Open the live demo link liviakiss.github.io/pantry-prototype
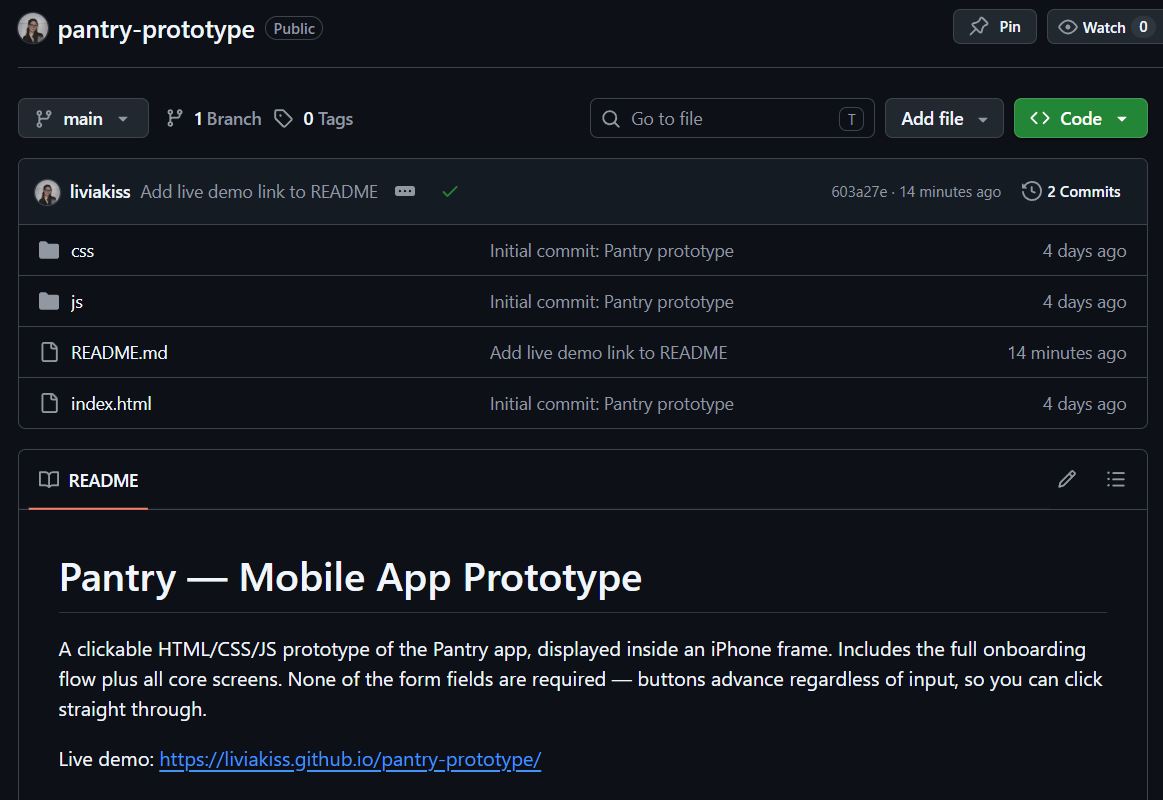 coord(350,759)
